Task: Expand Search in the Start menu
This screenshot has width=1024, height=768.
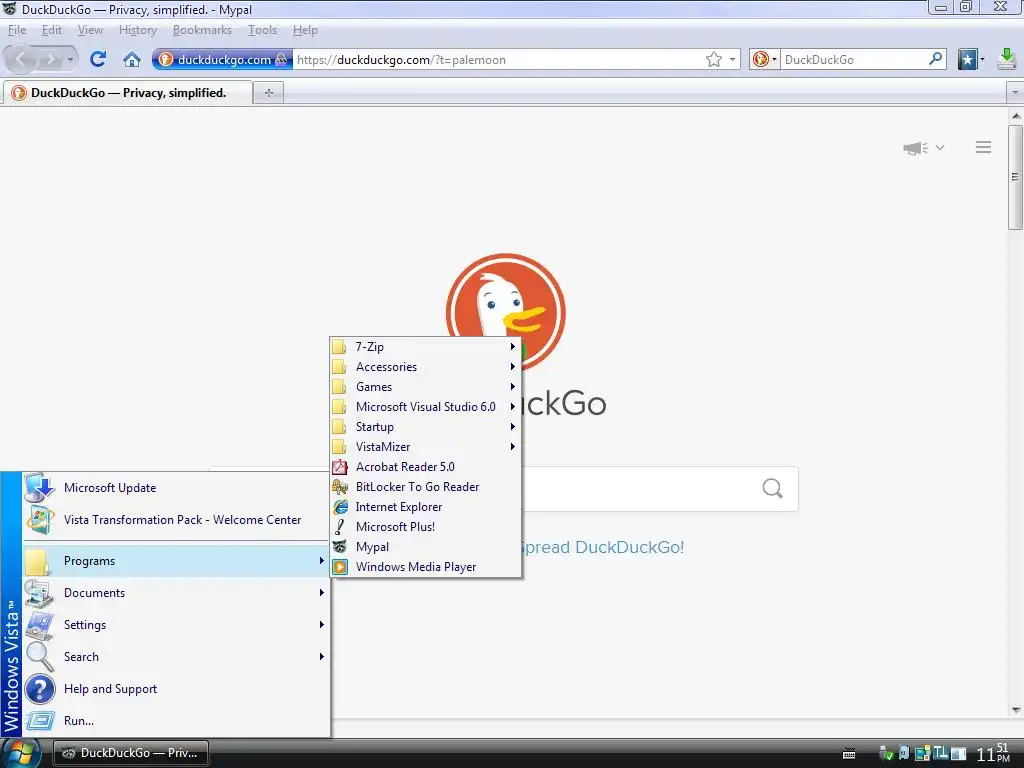Action: 176,657
